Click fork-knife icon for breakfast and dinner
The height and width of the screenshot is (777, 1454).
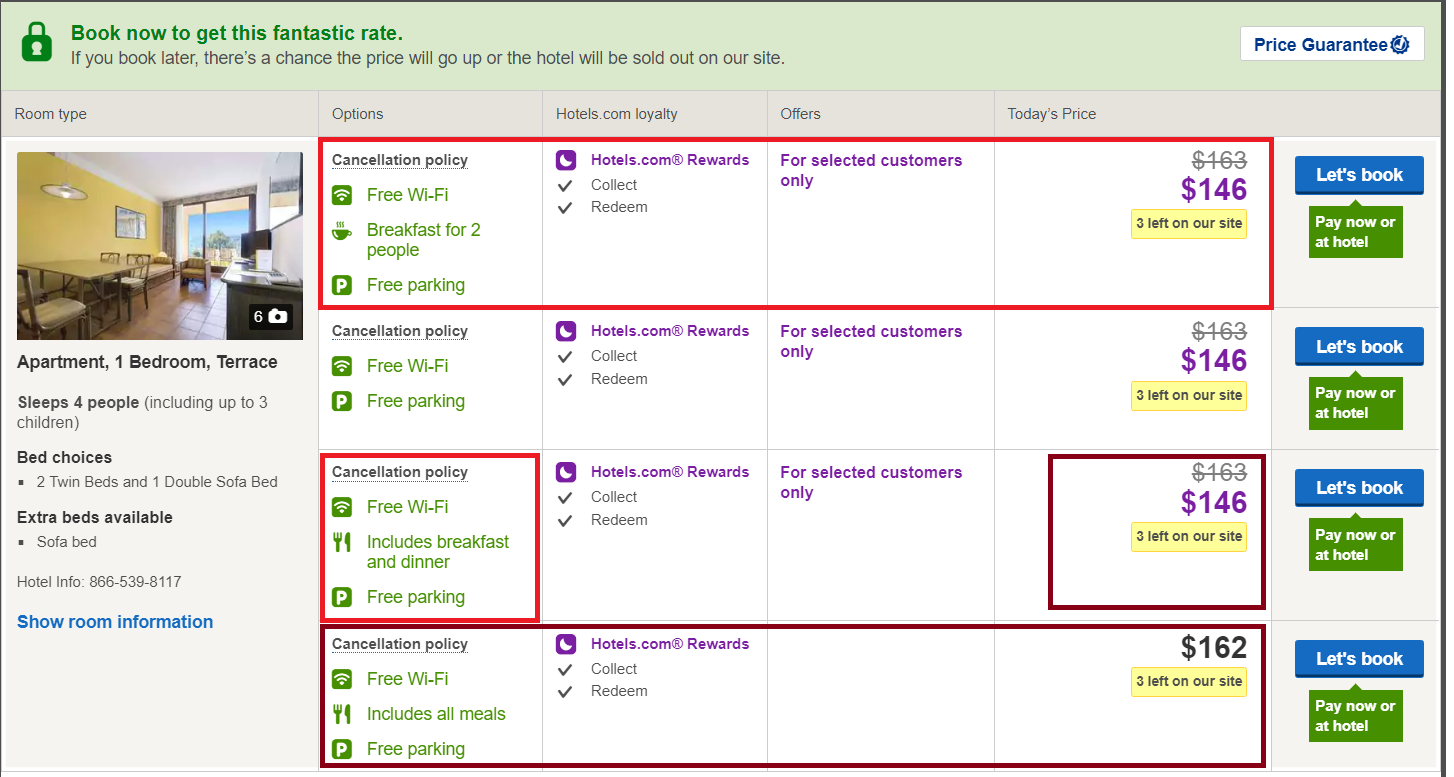coord(342,543)
